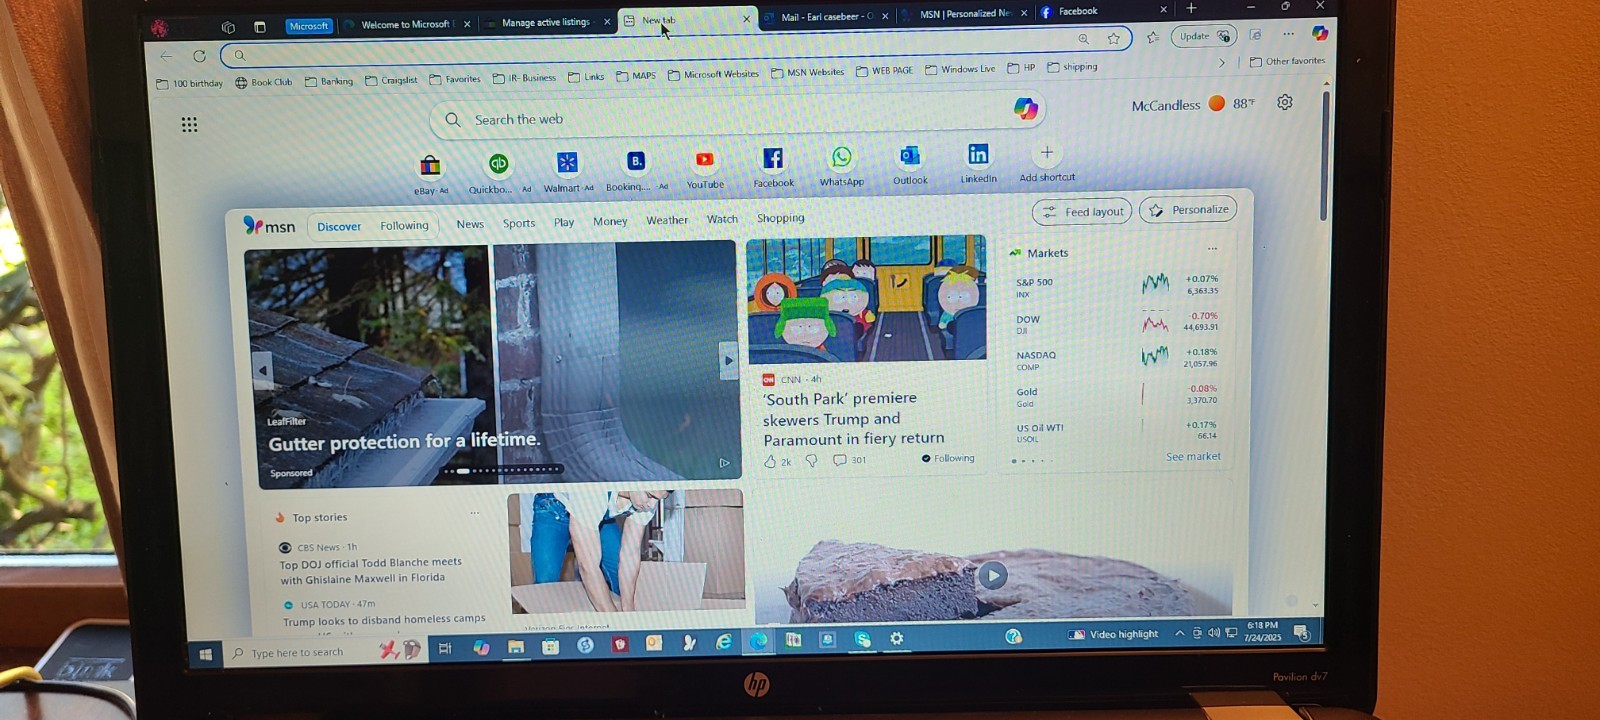Viewport: 1600px width, 720px height.
Task: Open Todd Blanche DOJ story headline
Action: (x=371, y=571)
